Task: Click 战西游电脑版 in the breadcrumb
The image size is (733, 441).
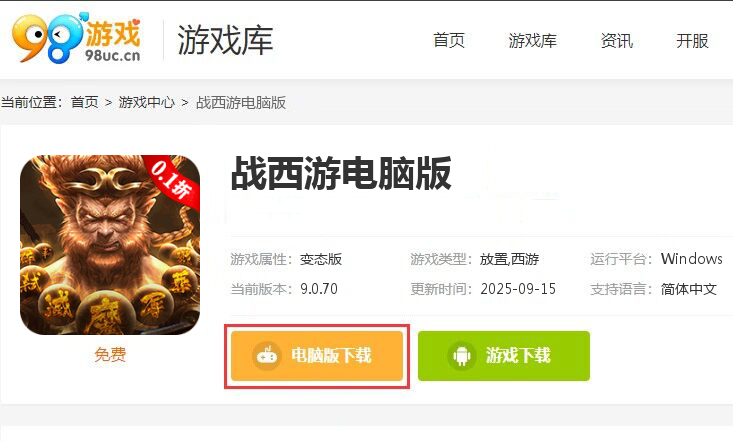Action: tap(241, 102)
